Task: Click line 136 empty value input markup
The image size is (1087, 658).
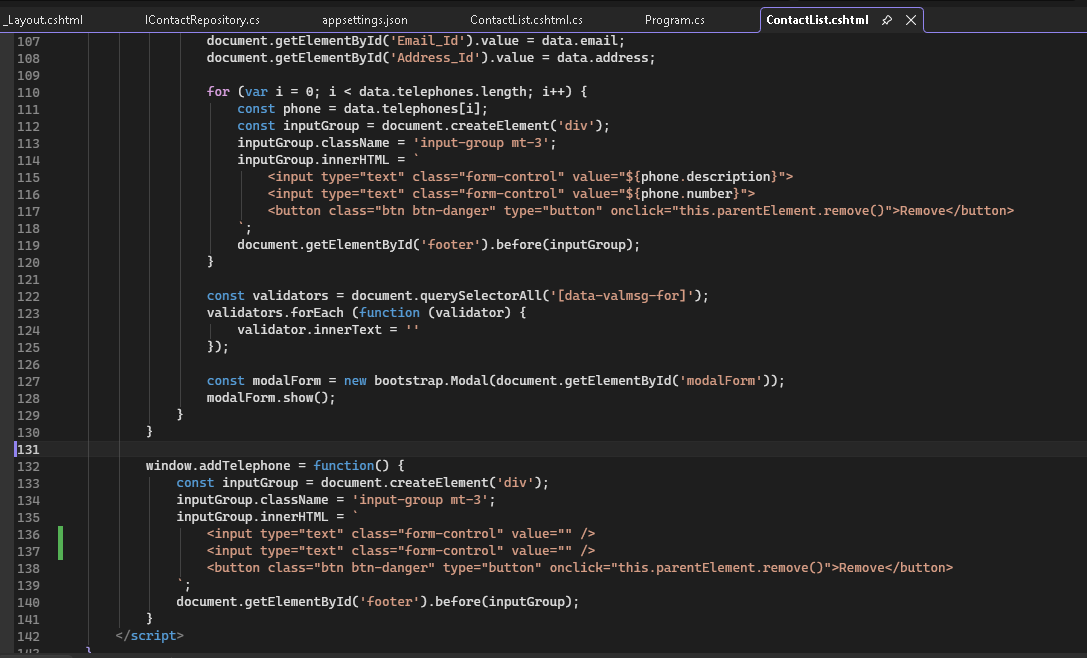Action: 401,534
